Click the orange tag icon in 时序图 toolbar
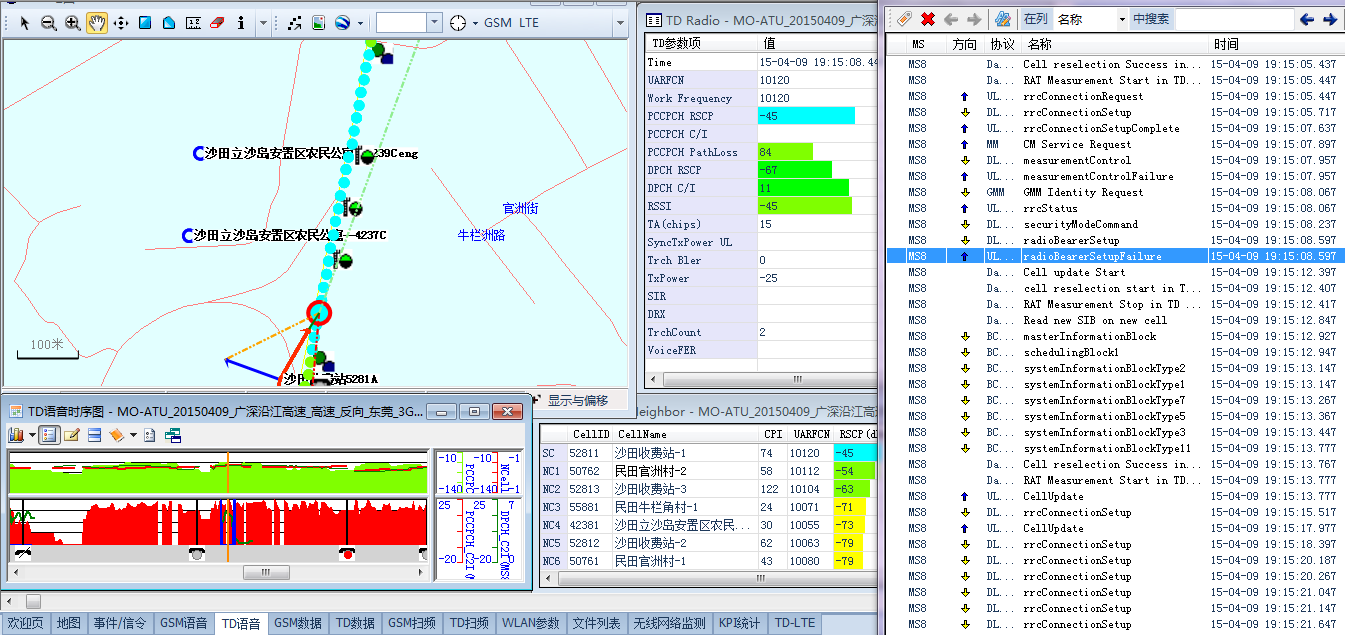The height and width of the screenshot is (635, 1345). [x=117, y=435]
